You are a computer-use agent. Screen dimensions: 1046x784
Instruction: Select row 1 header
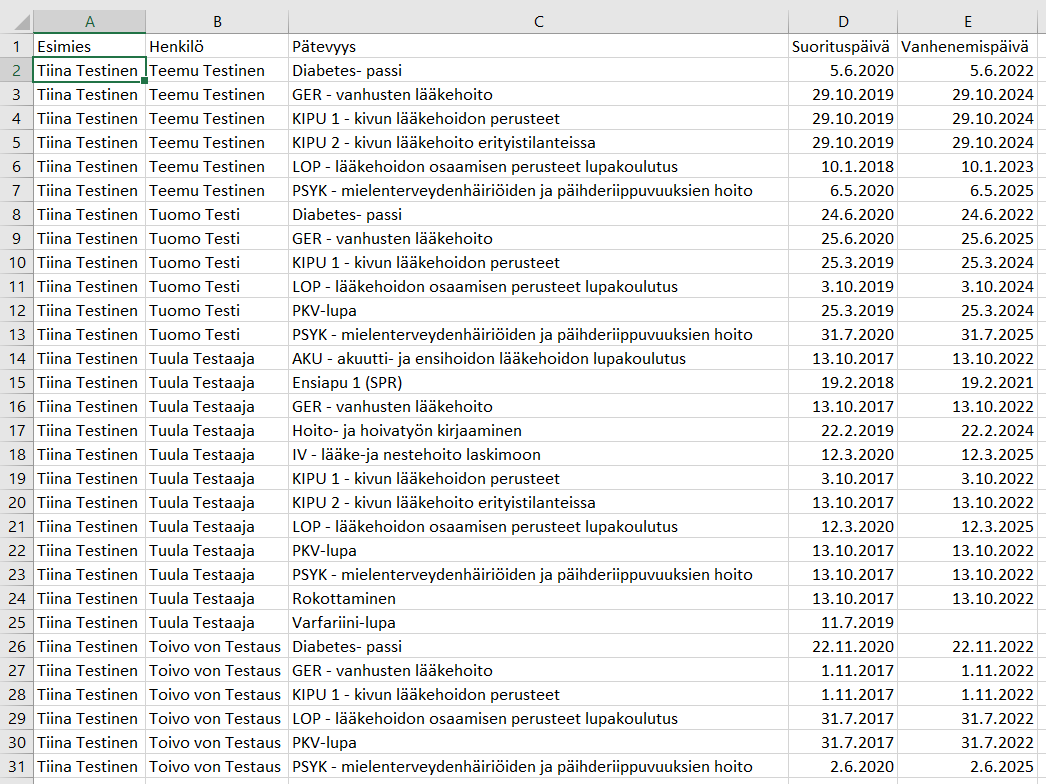(17, 46)
